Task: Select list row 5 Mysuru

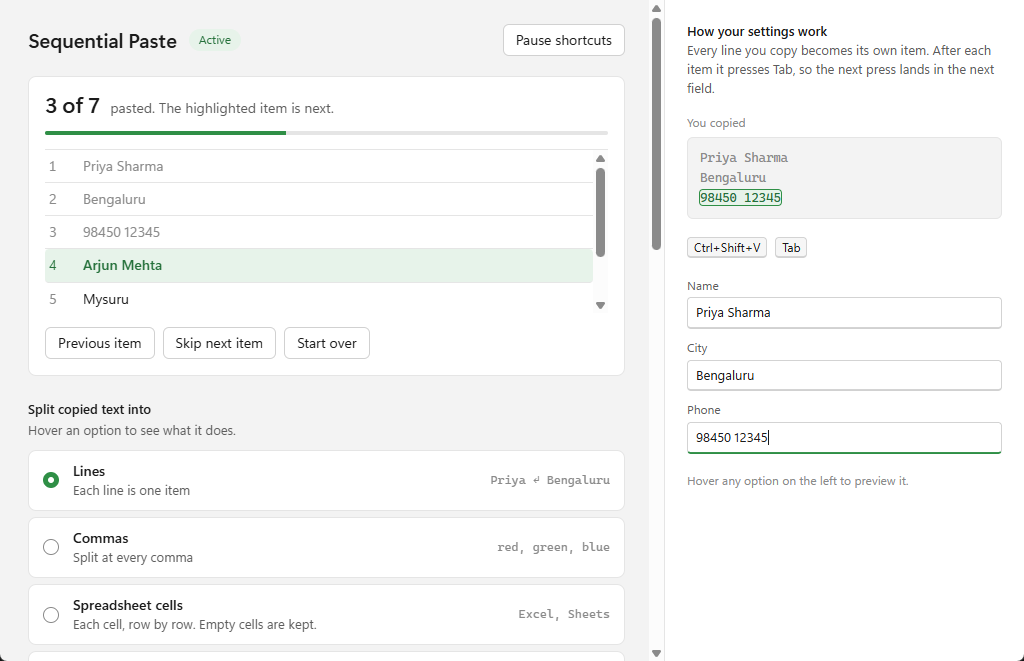Action: 319,299
